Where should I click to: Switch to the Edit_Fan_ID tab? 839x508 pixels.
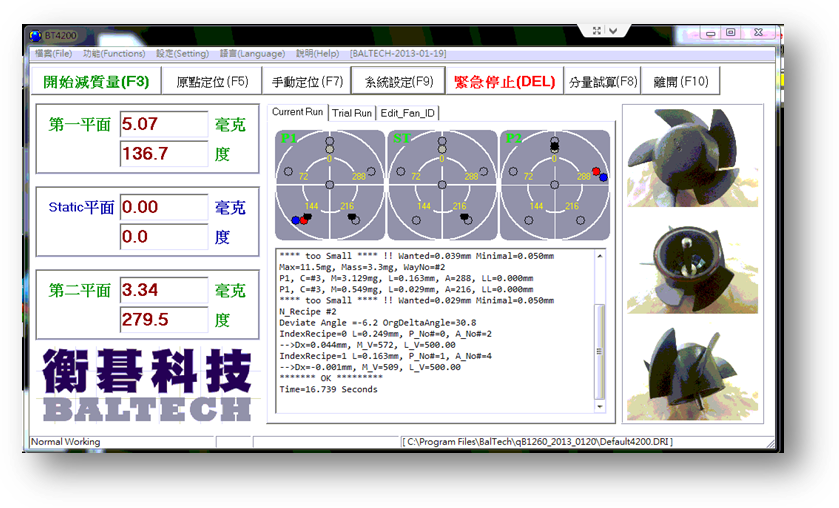[x=408, y=114]
